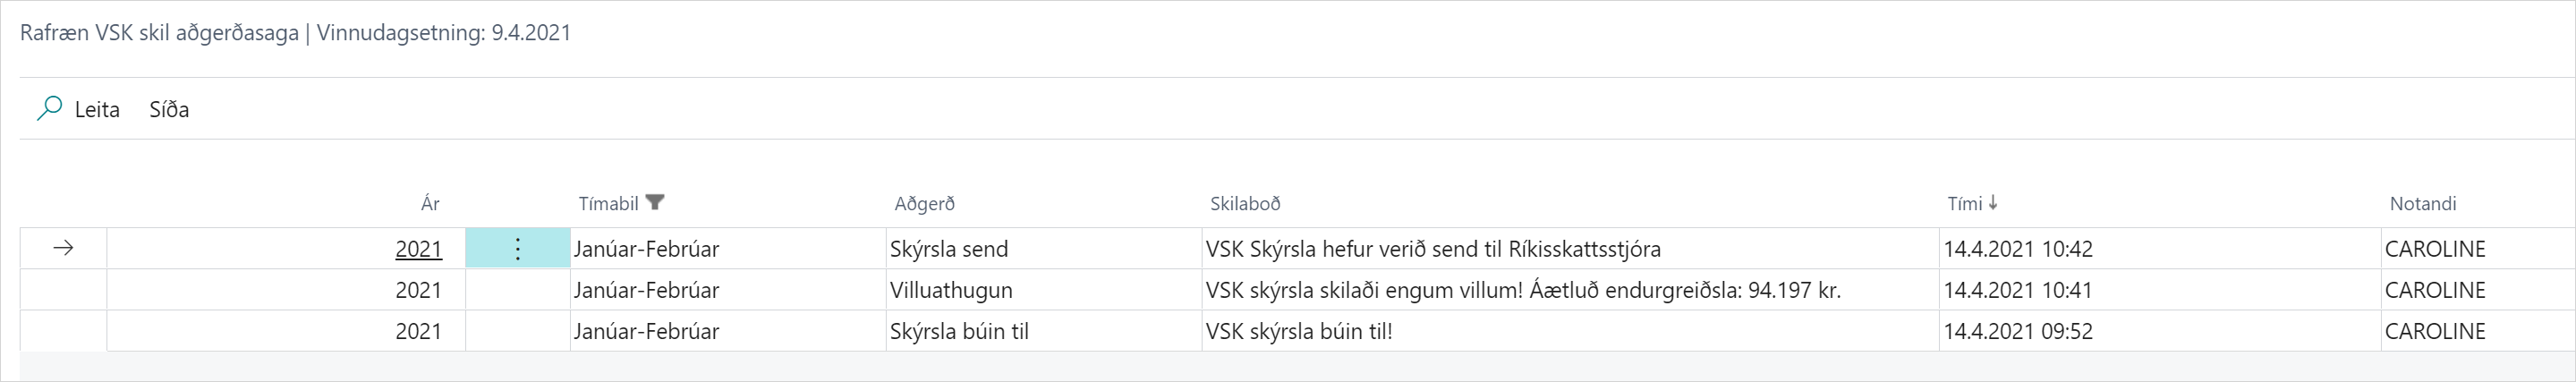Sort by the Ár column header
Screen dimensions: 2576x382
(430, 204)
